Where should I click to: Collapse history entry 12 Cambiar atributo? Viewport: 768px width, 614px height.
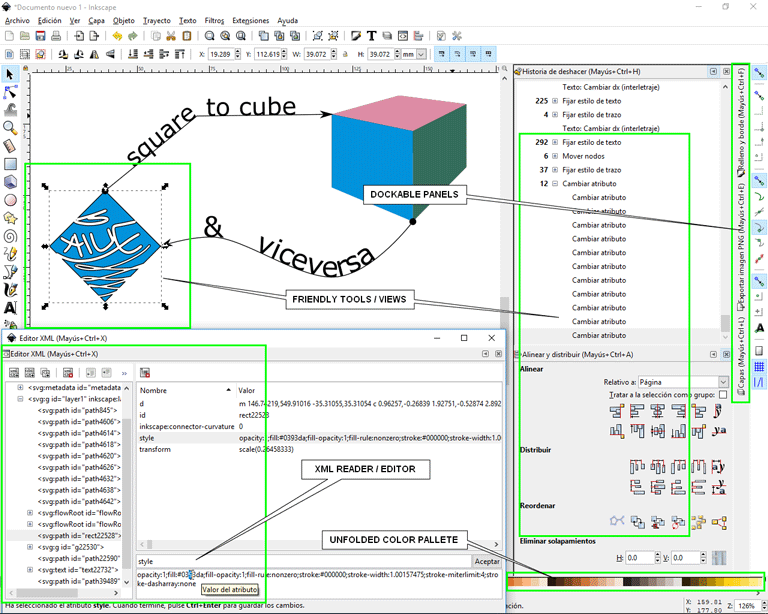[x=555, y=184]
